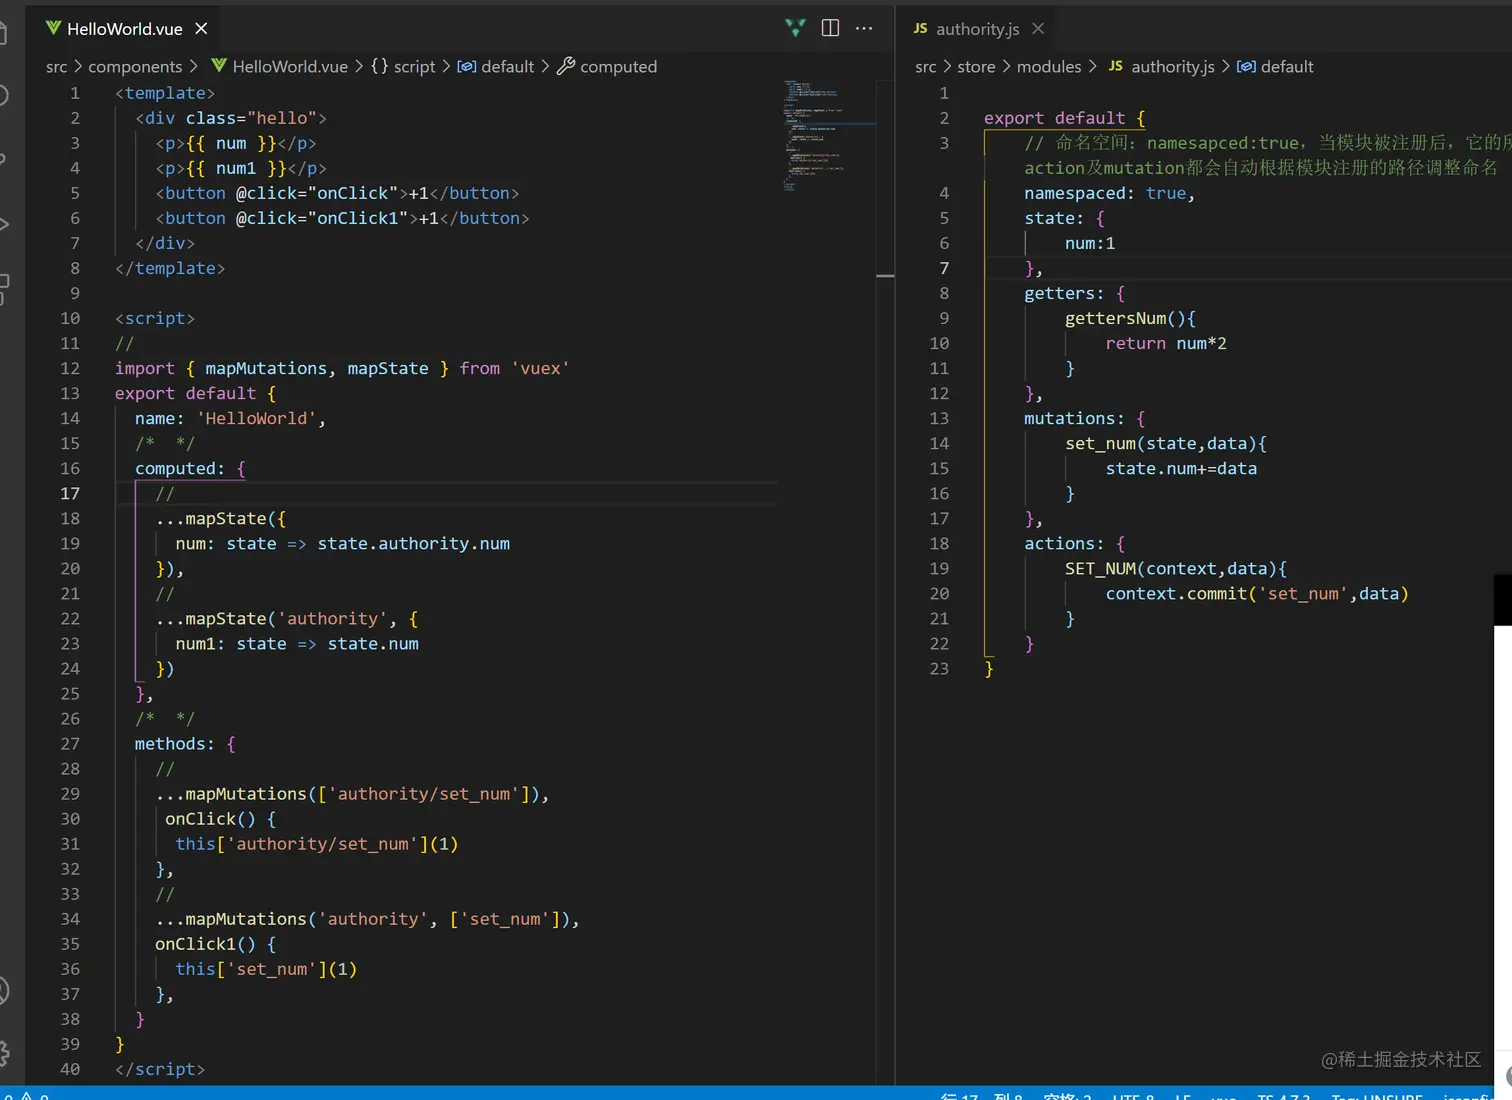Click "num1: state => state.num" in the code
Screen dimensions: 1512x1100
pyautogui.click(x=297, y=643)
